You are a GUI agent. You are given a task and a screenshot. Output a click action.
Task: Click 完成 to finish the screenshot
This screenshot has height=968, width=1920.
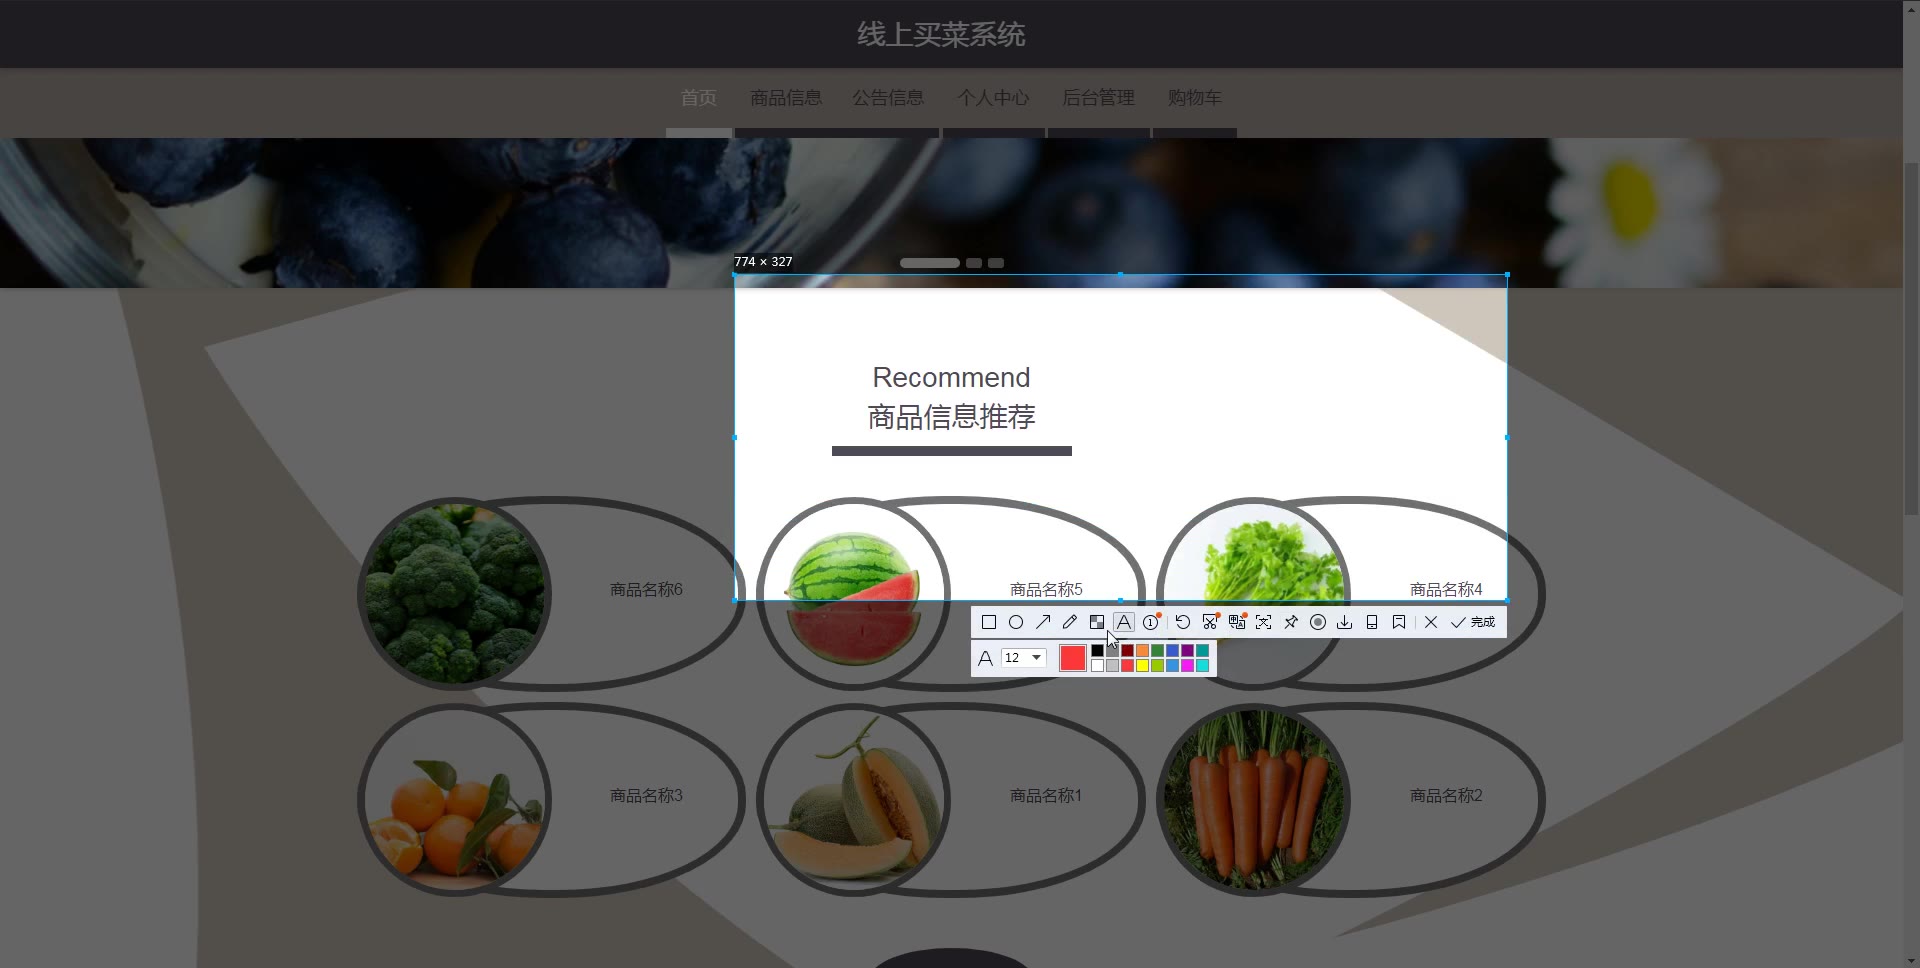point(1472,622)
